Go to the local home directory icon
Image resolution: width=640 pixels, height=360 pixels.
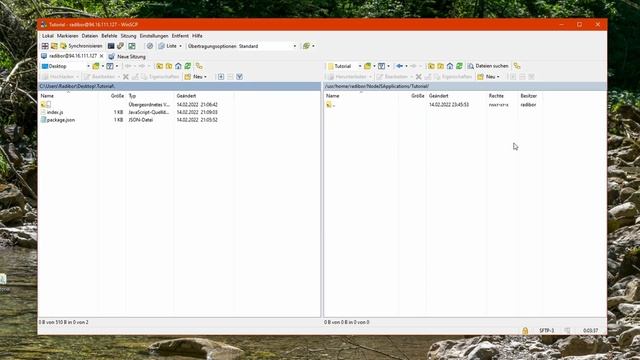(x=178, y=66)
